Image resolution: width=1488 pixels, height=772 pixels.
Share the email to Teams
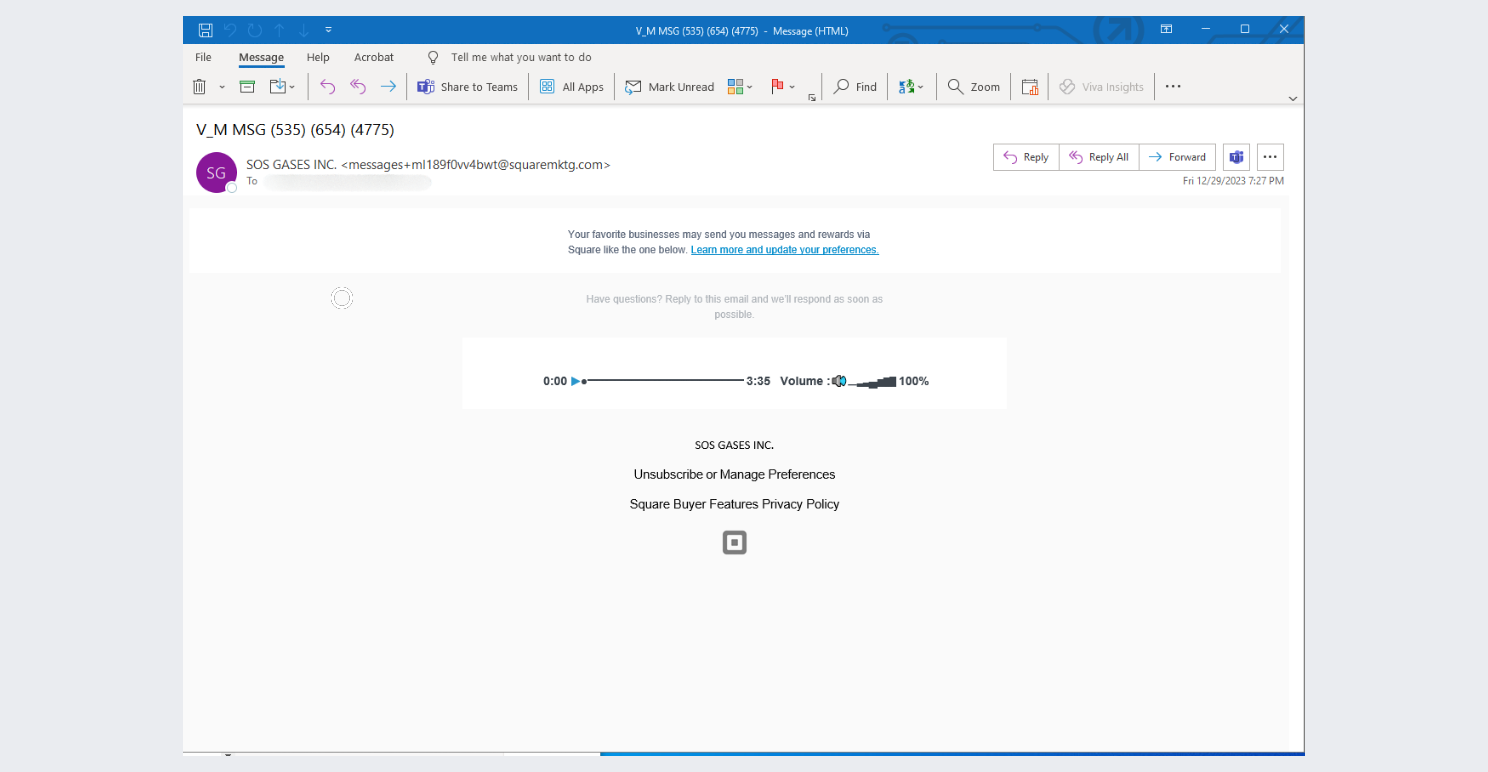coord(468,87)
